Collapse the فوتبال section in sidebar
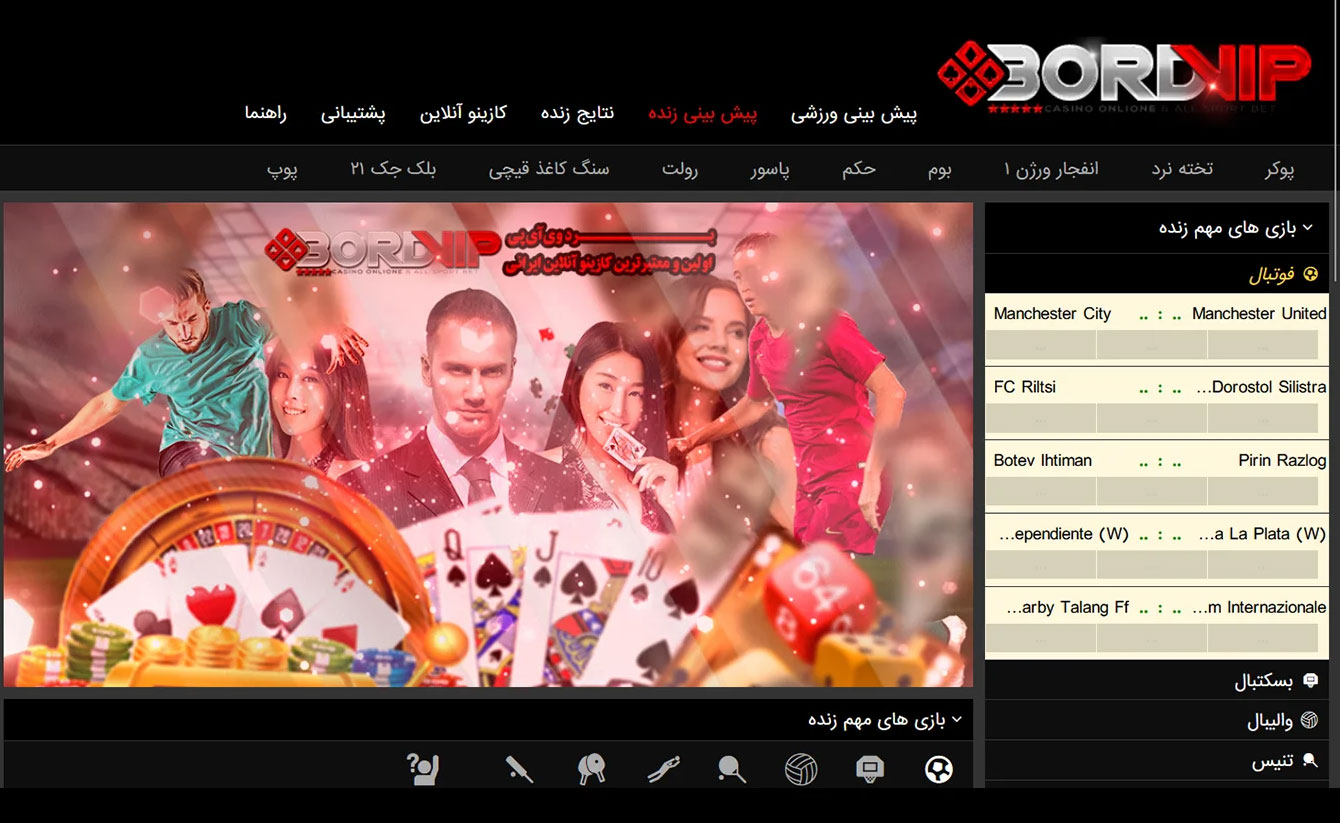Image resolution: width=1340 pixels, height=823 pixels. 1157,274
